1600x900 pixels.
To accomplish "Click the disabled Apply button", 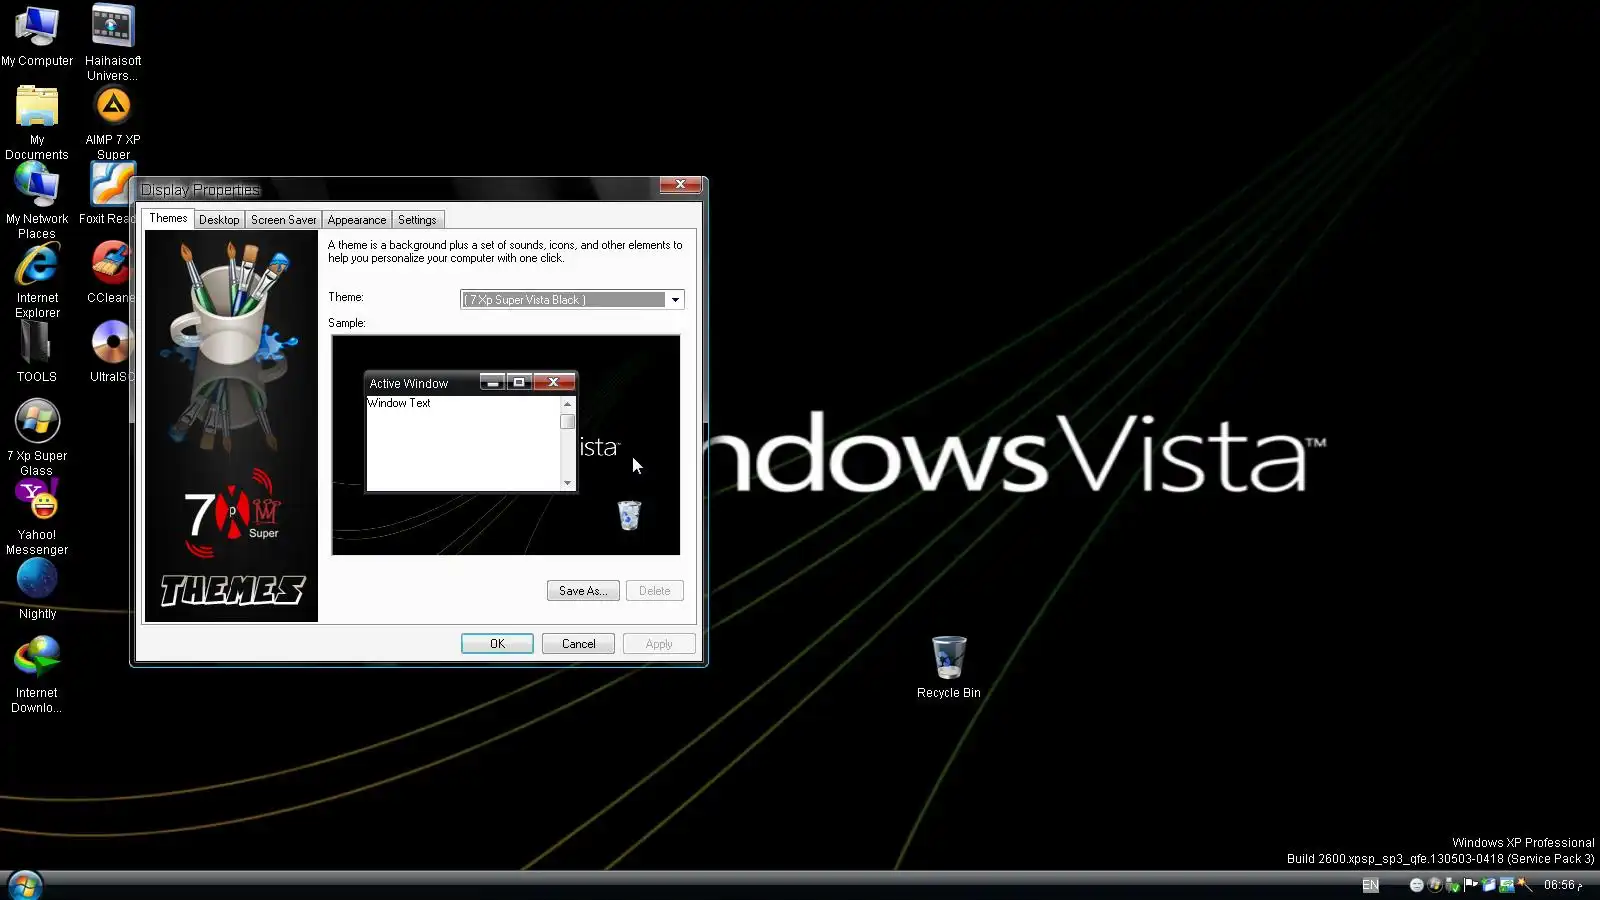I will point(659,644).
